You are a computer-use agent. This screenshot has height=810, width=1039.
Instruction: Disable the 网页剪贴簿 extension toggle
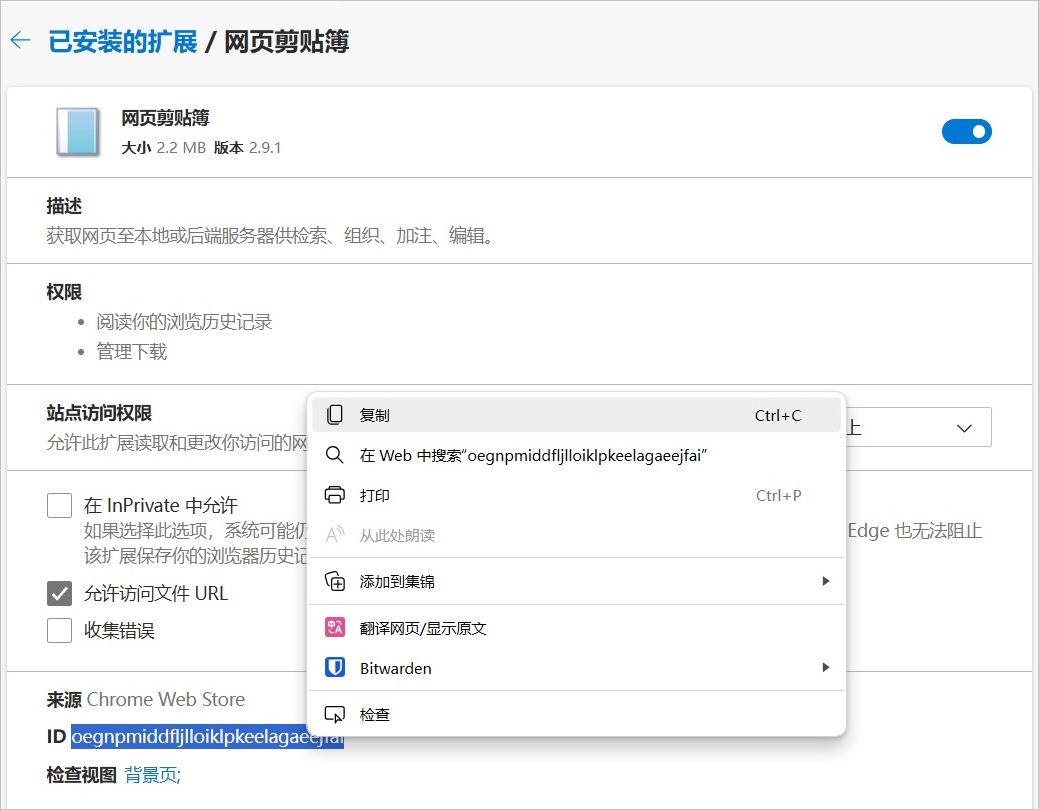click(x=966, y=131)
